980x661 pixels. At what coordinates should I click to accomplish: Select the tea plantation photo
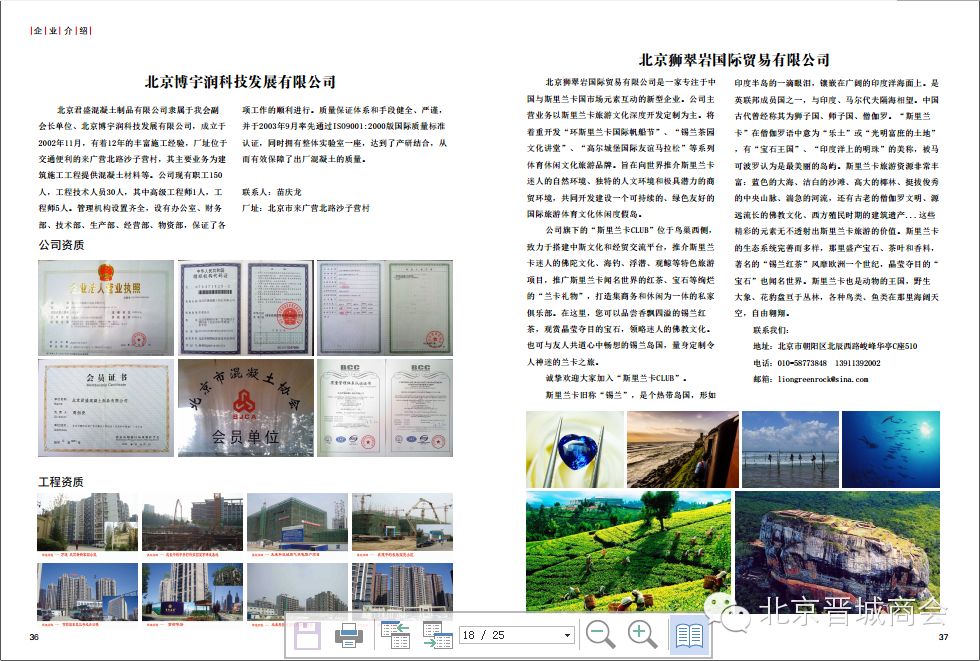[628, 551]
